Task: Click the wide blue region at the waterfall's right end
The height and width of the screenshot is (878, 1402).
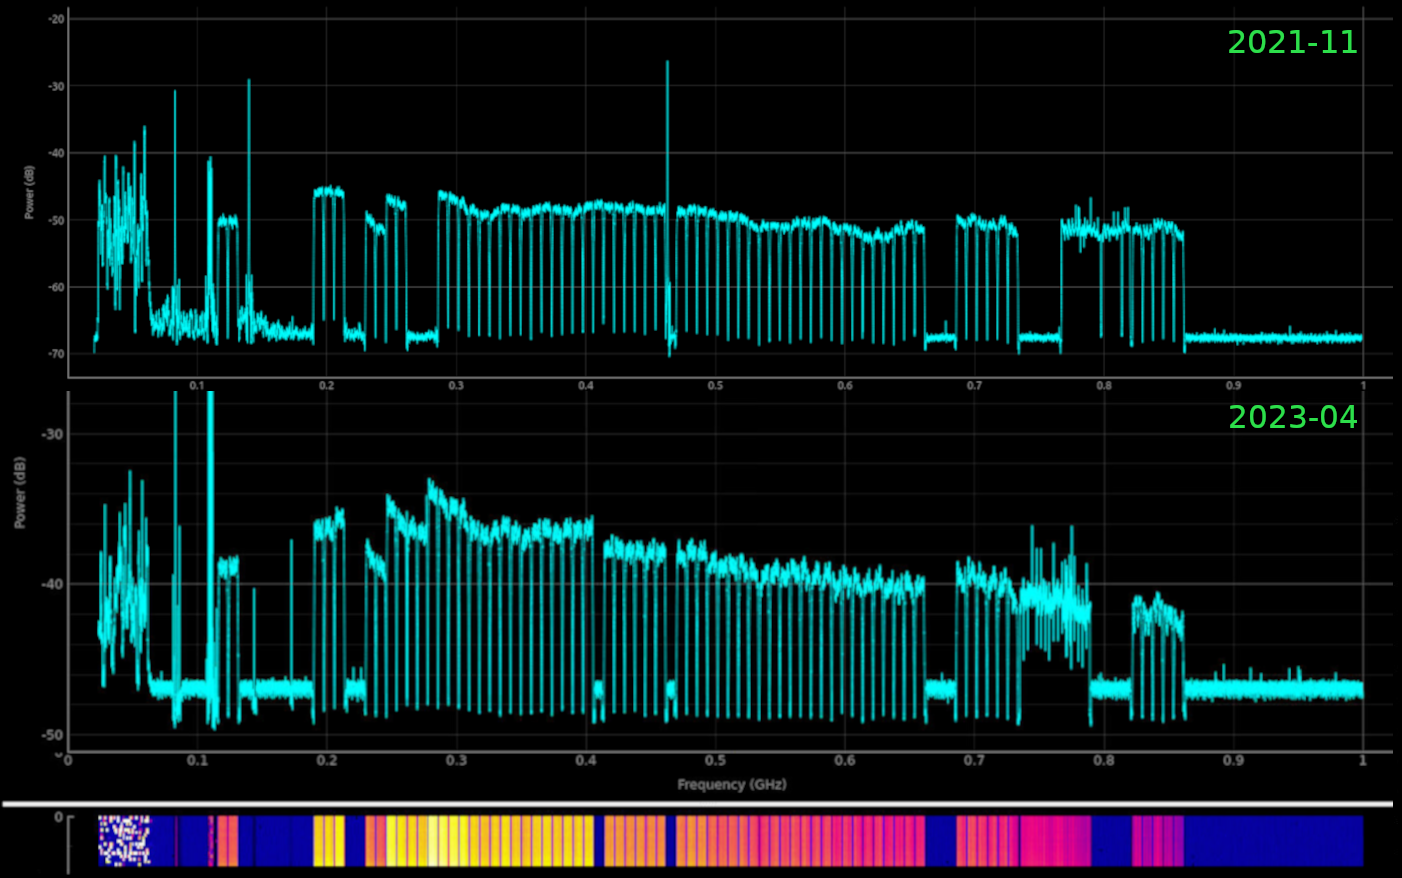Action: point(1272,840)
